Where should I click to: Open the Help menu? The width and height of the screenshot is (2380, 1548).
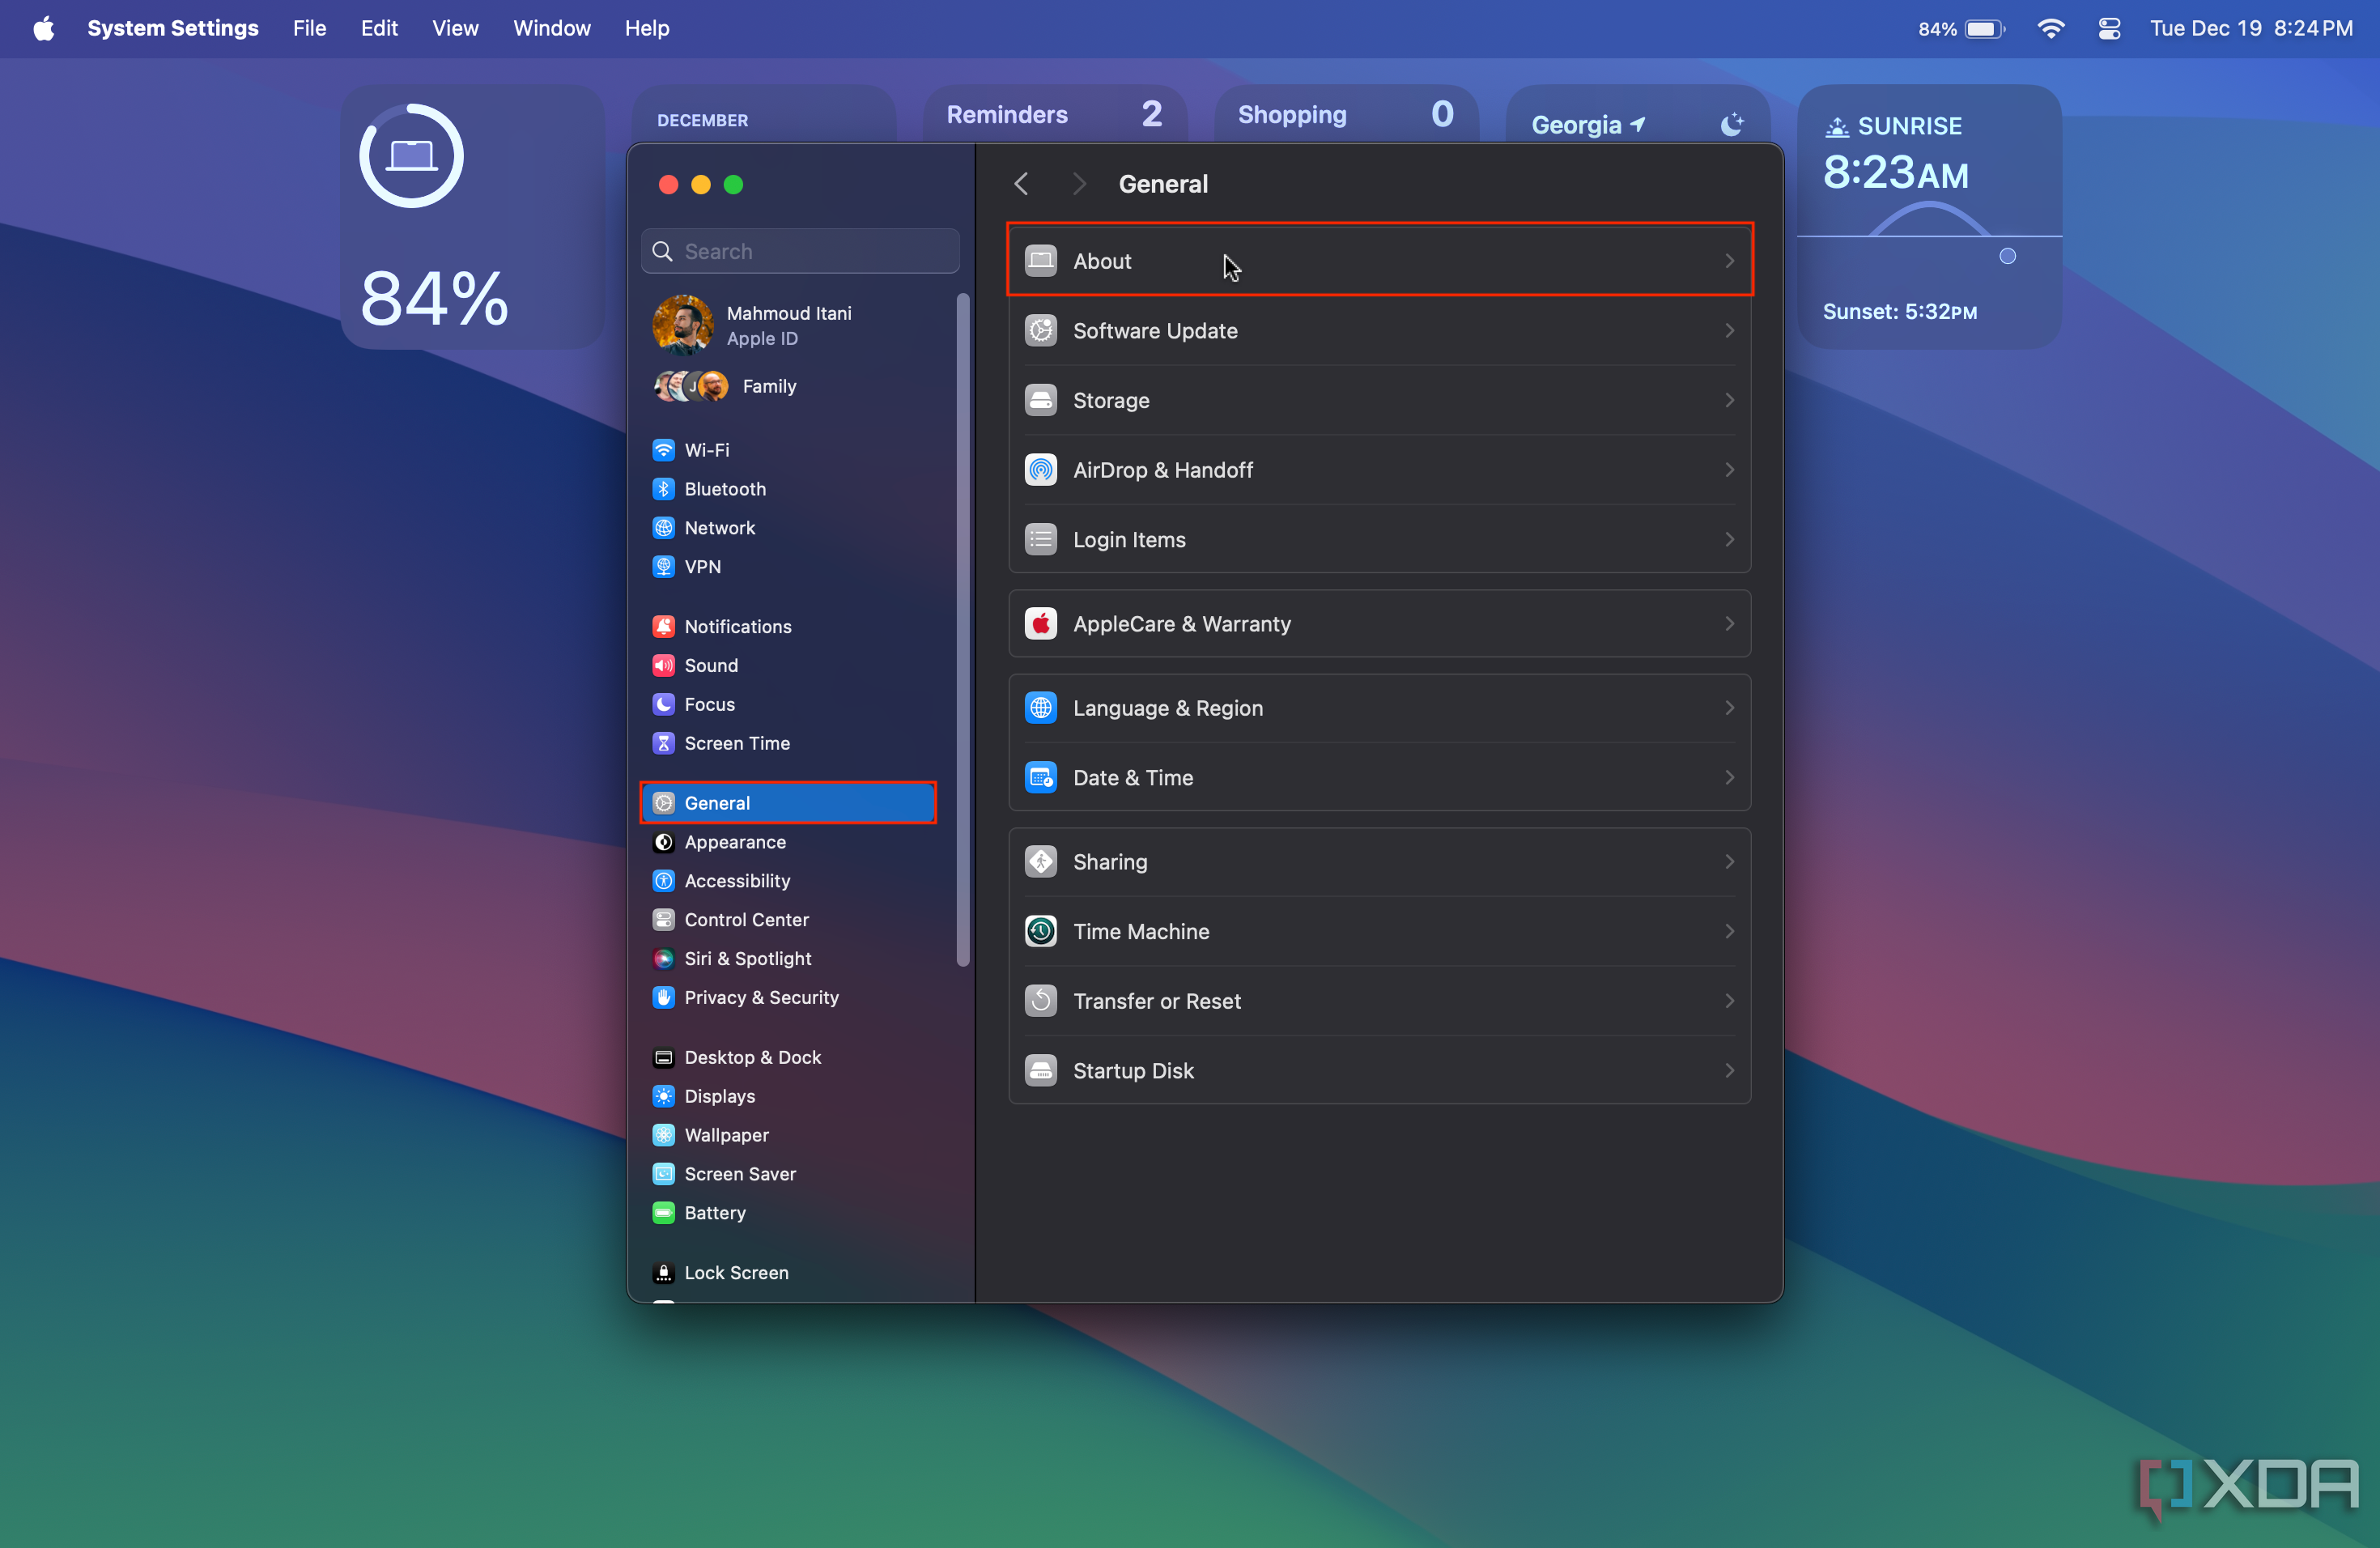(647, 28)
